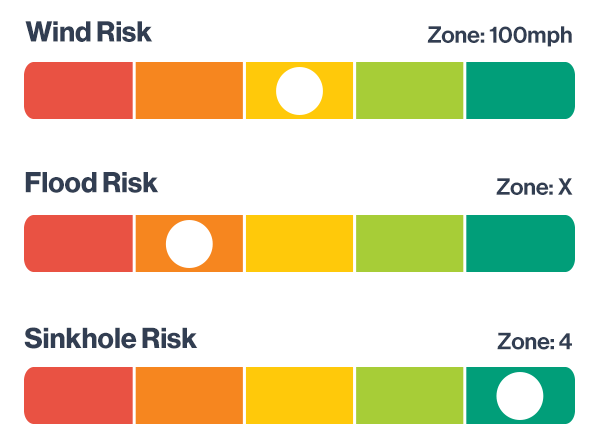Choose the dark green Wind Risk segment
Viewport: 600px width, 447px height.
(520, 91)
